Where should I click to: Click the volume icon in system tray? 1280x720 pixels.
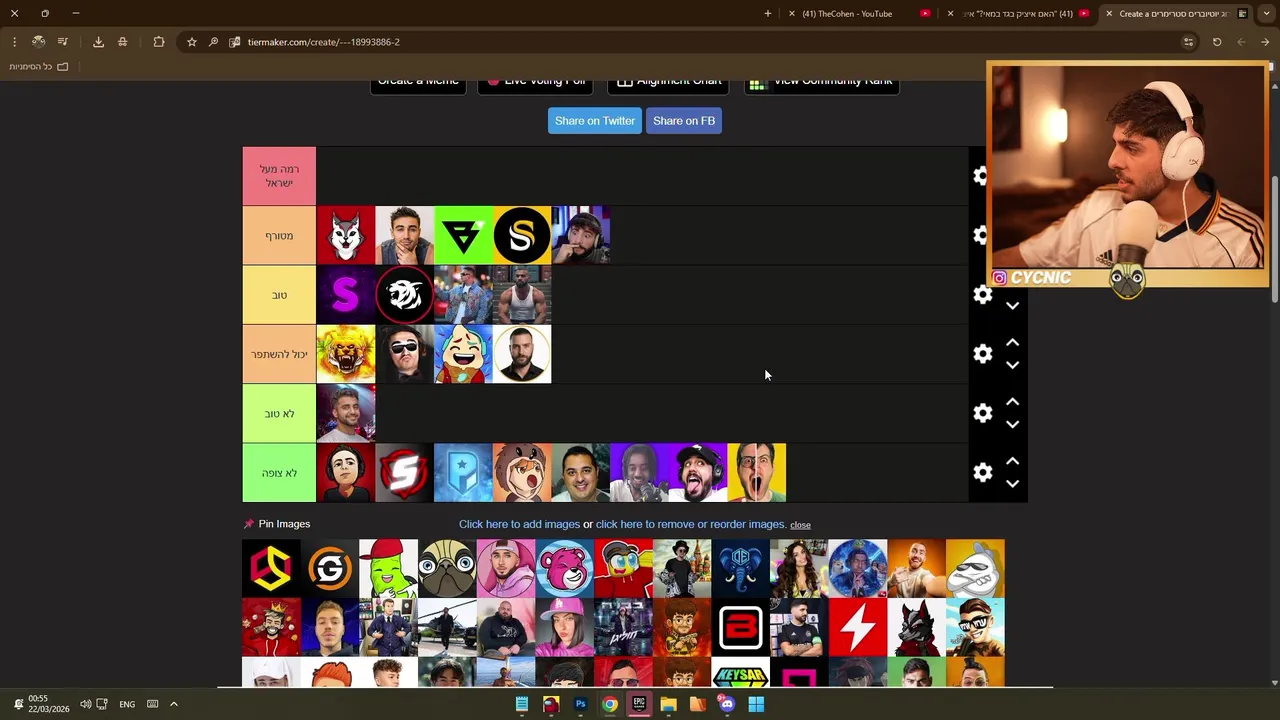click(85, 704)
